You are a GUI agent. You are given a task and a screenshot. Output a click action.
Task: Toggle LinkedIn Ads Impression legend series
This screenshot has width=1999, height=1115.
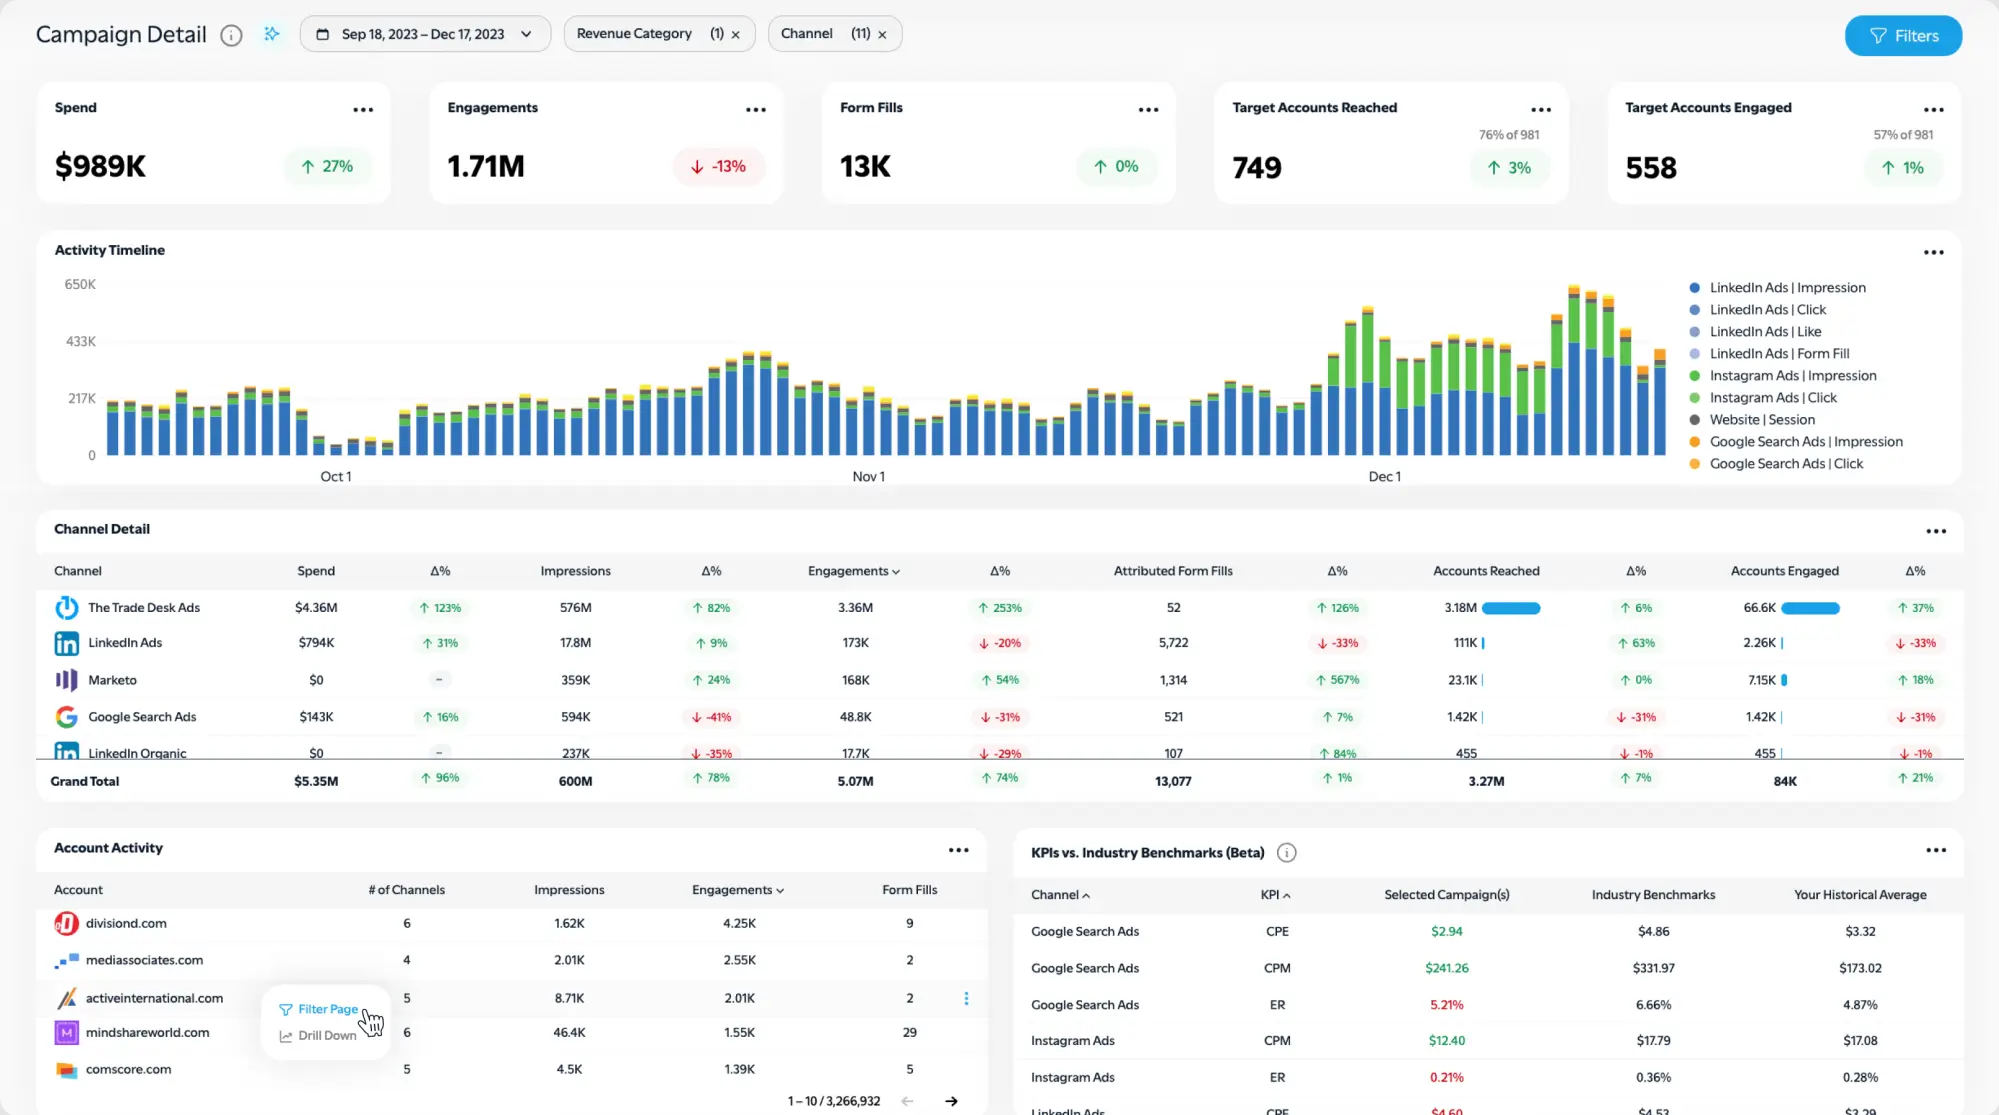(1787, 288)
